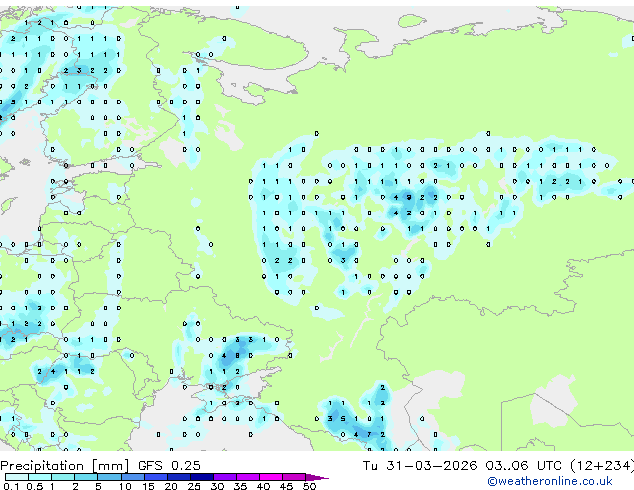
Task: Click the '15' legend scale label
Action: 148,486
